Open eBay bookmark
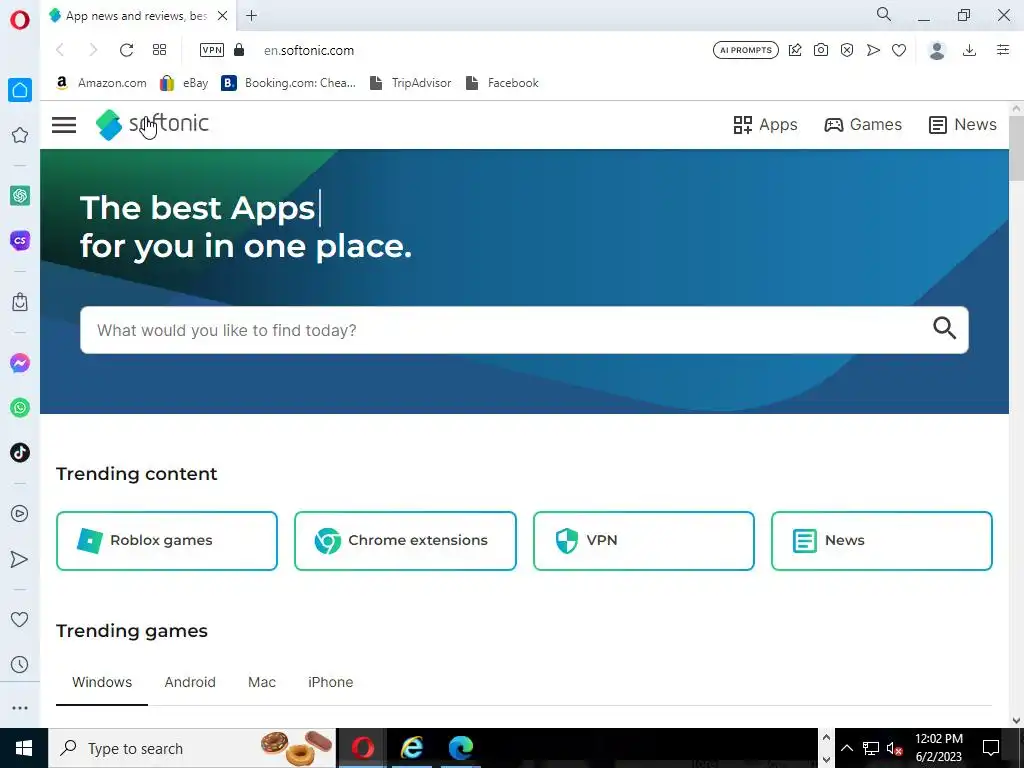This screenshot has height=768, width=1024. tap(185, 83)
